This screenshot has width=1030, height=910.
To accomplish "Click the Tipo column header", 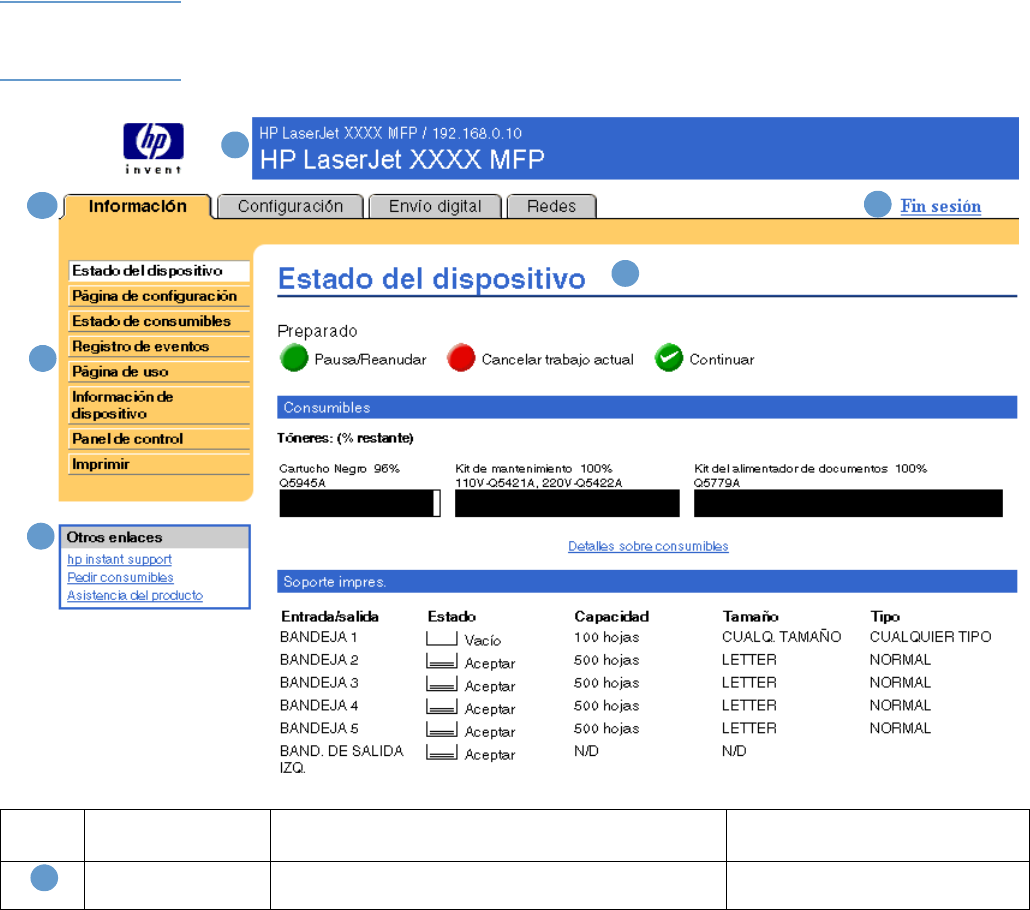I will coord(885,616).
